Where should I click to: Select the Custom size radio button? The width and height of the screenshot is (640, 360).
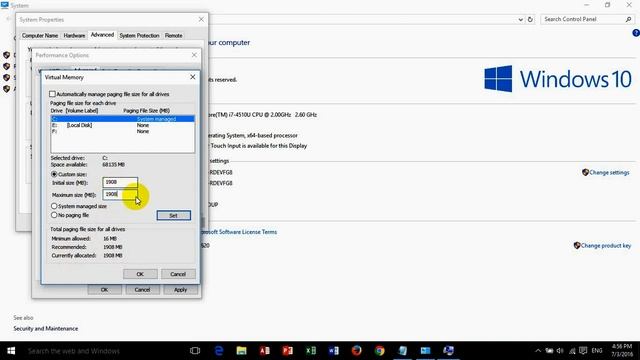[54, 174]
